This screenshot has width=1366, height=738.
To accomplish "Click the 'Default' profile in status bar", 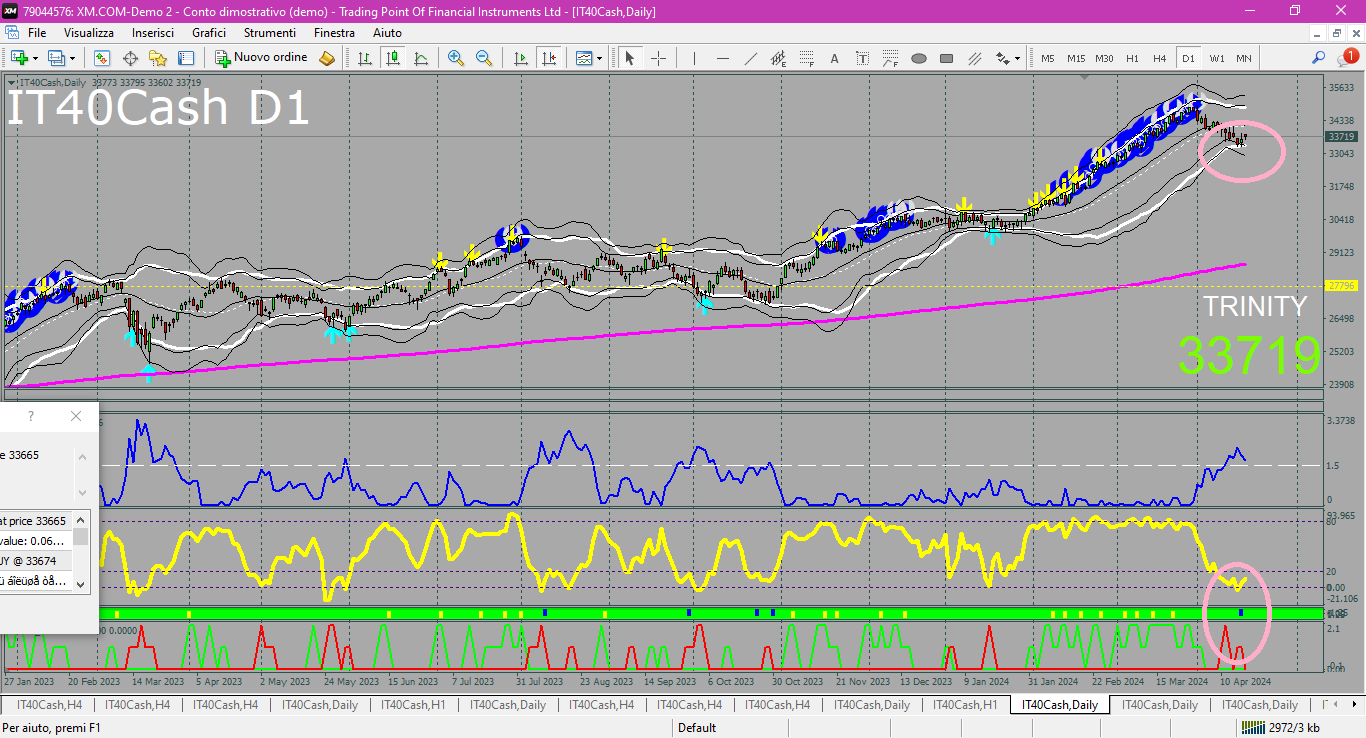I will point(697,728).
